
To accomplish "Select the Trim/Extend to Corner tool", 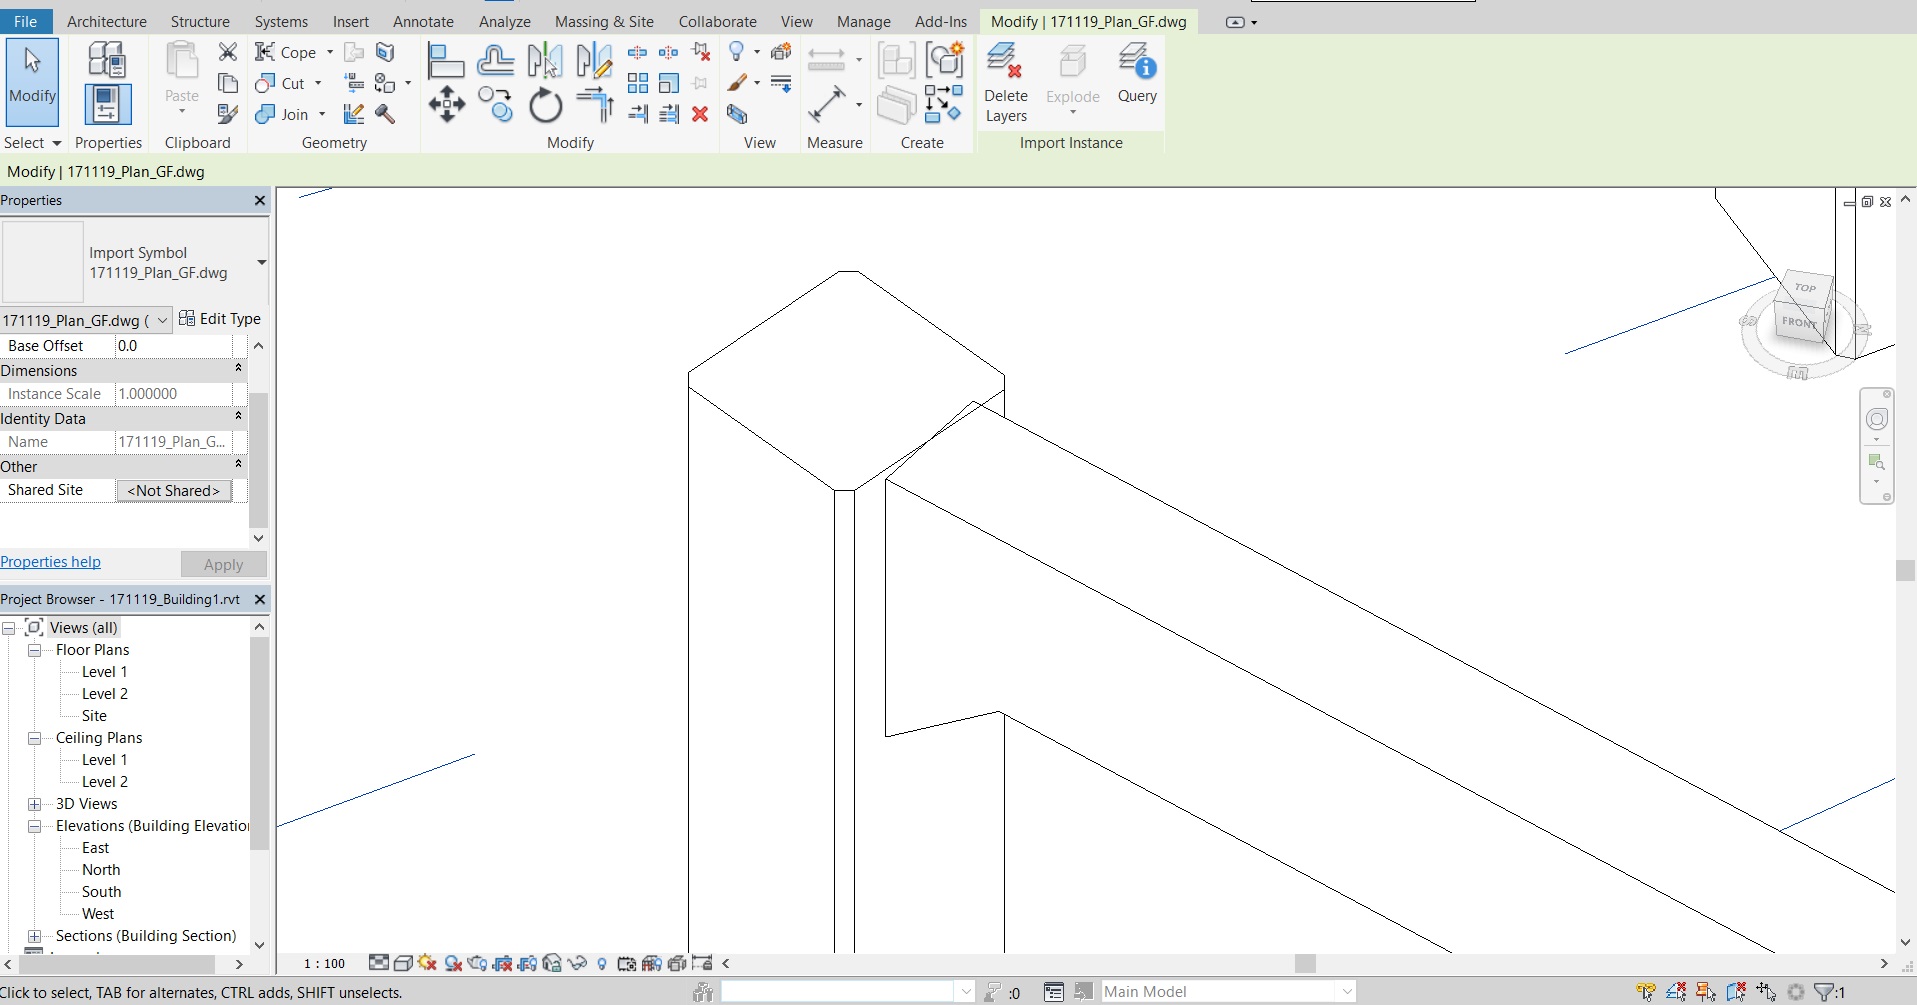I will [x=595, y=104].
